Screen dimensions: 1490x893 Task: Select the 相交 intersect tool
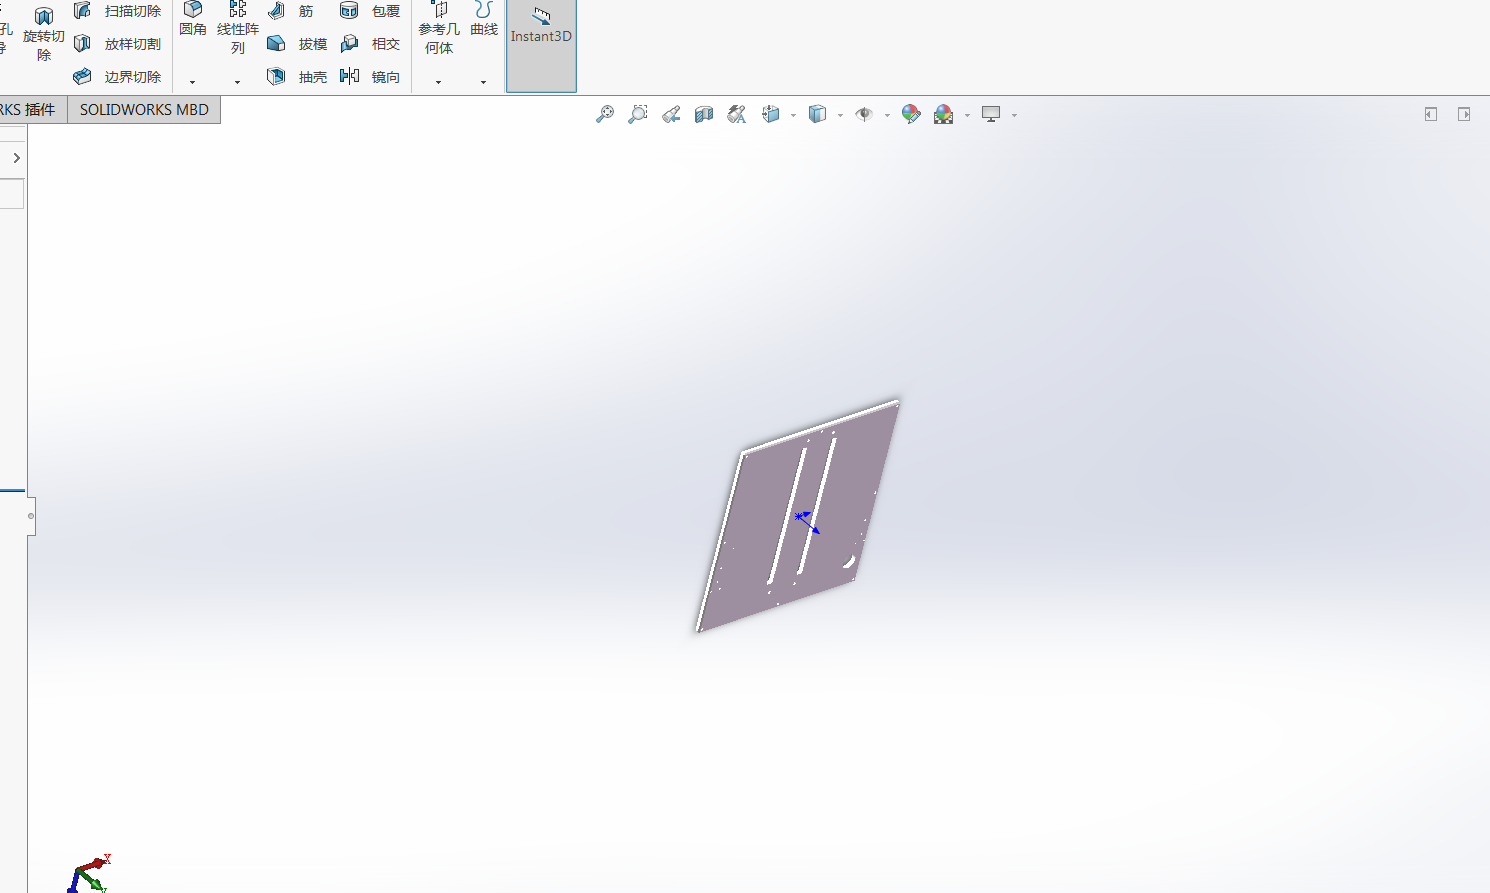click(x=371, y=44)
